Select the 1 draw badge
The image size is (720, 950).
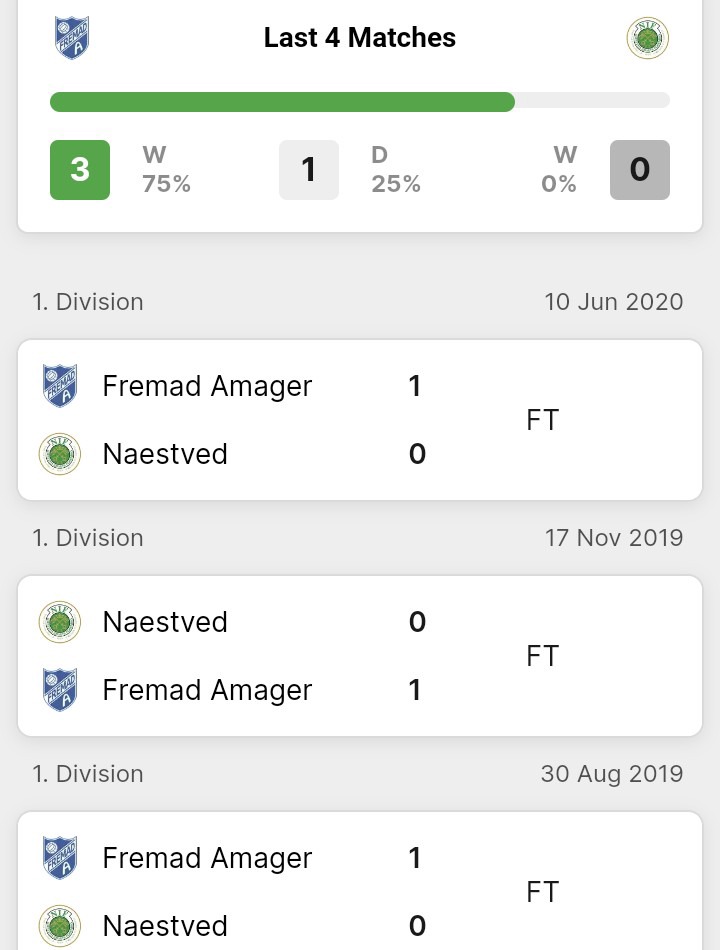tap(309, 170)
